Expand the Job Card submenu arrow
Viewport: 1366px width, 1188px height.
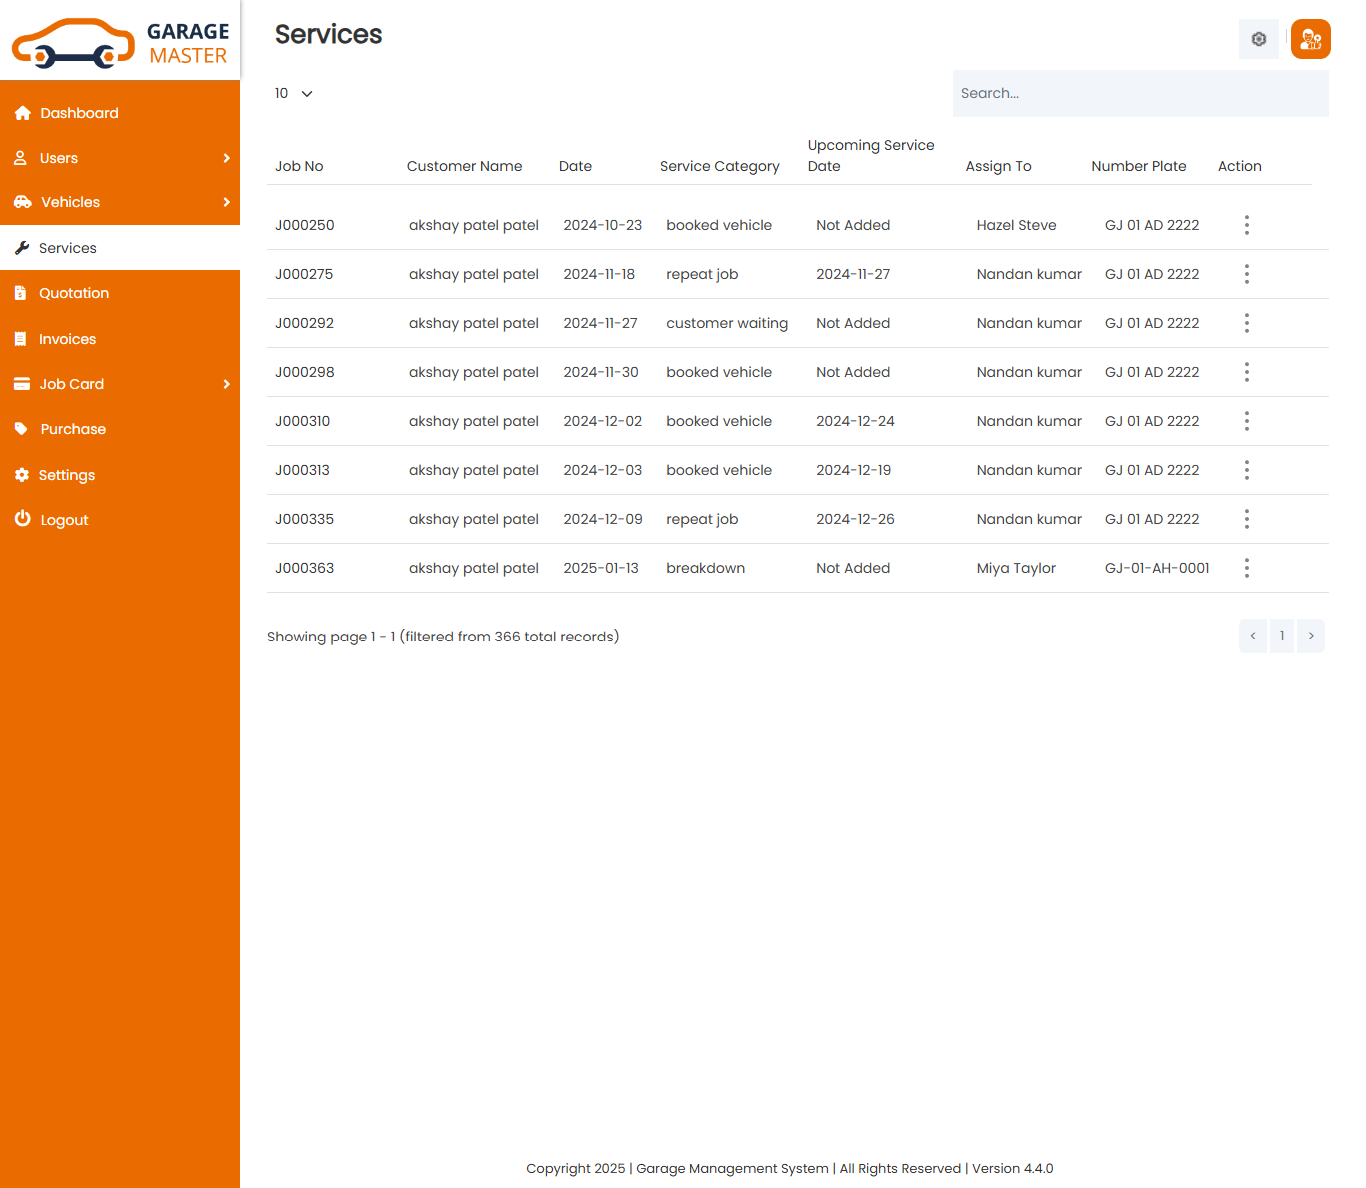point(226,384)
